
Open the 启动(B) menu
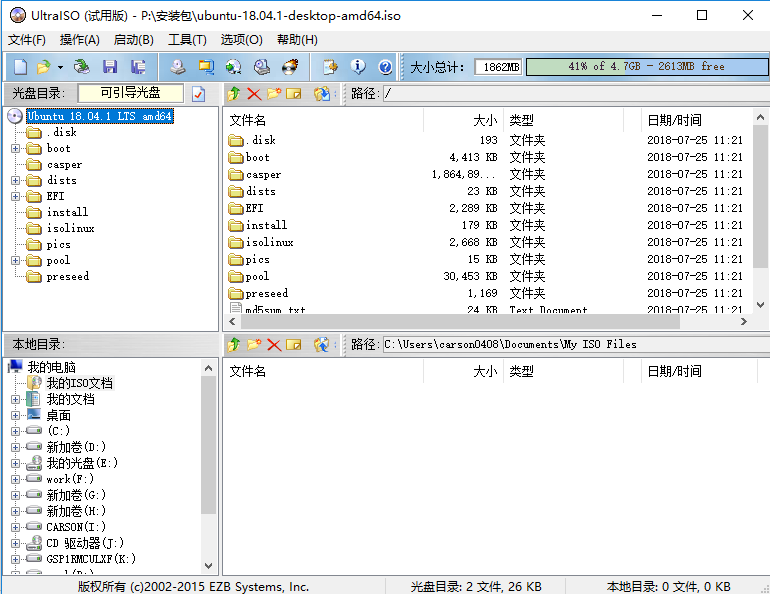[134, 40]
